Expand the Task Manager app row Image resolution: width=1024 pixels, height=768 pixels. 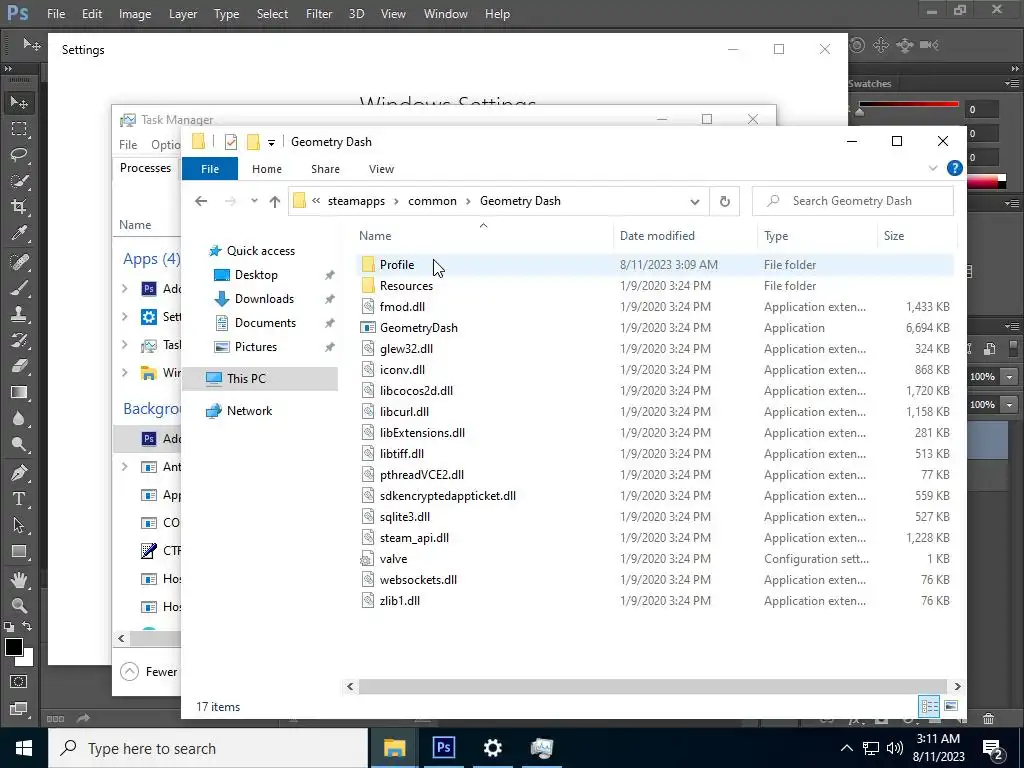[125, 345]
